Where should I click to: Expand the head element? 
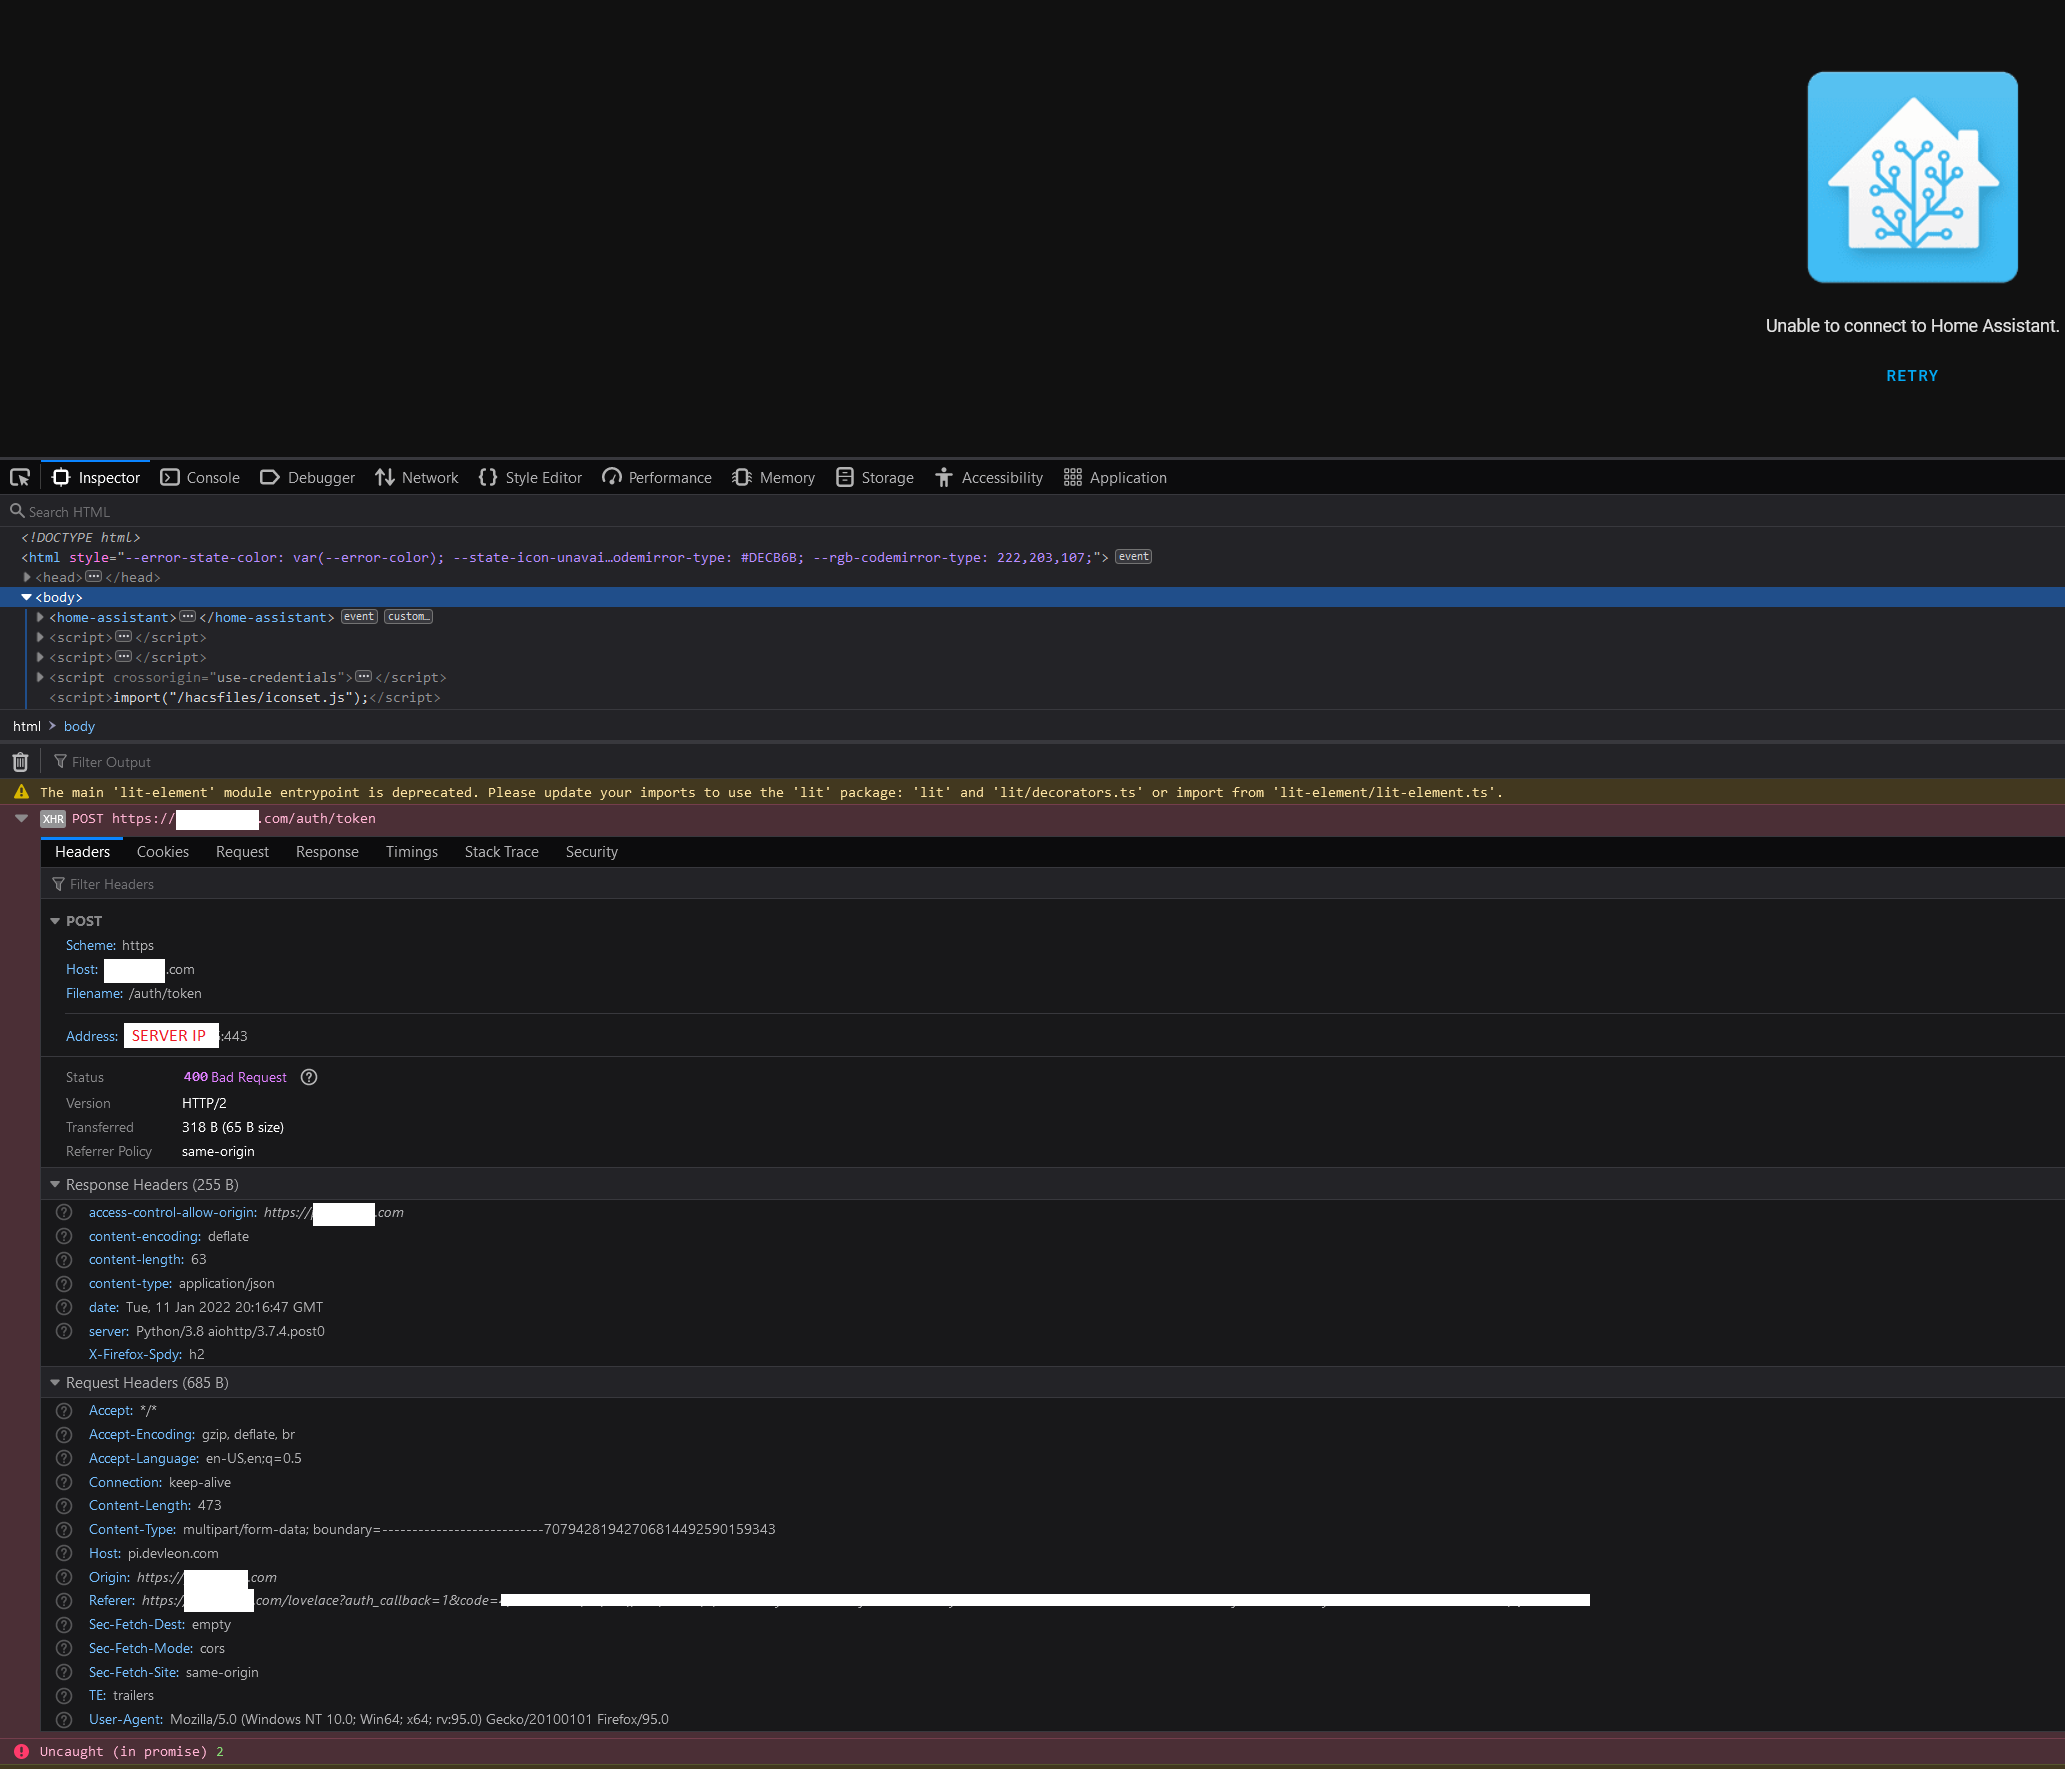27,577
